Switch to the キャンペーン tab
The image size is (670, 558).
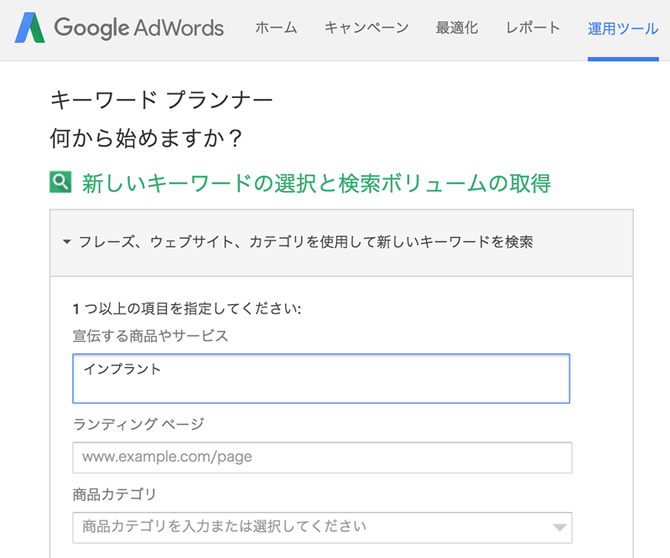[366, 28]
